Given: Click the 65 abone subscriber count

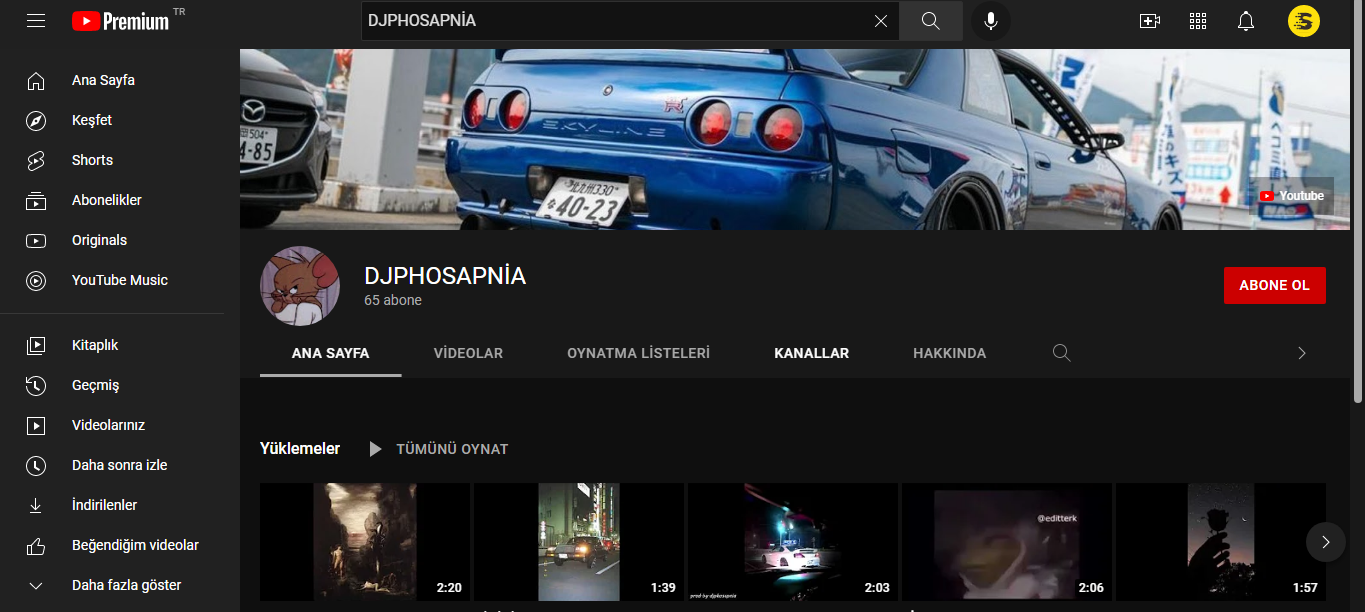Looking at the screenshot, I should pyautogui.click(x=393, y=300).
